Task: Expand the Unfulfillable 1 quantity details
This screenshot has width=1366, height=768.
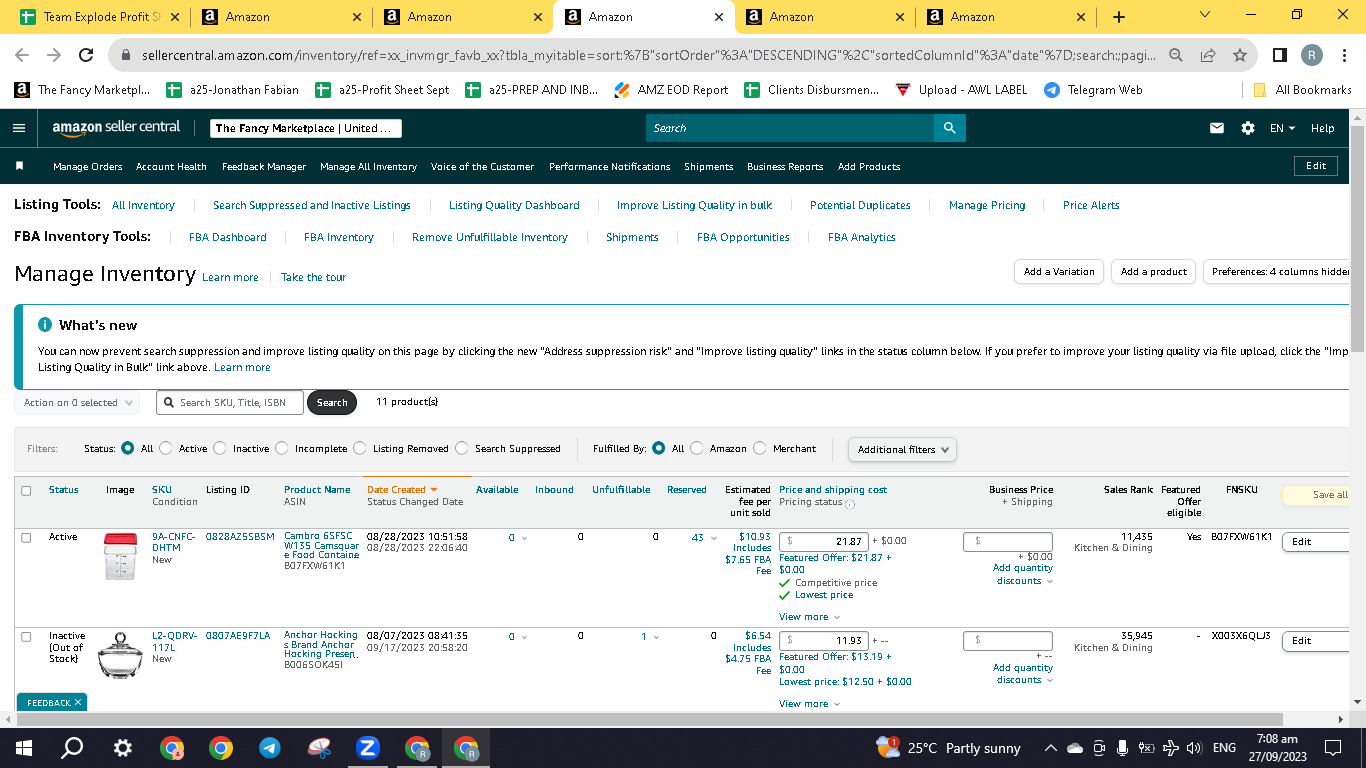Action: click(x=650, y=636)
